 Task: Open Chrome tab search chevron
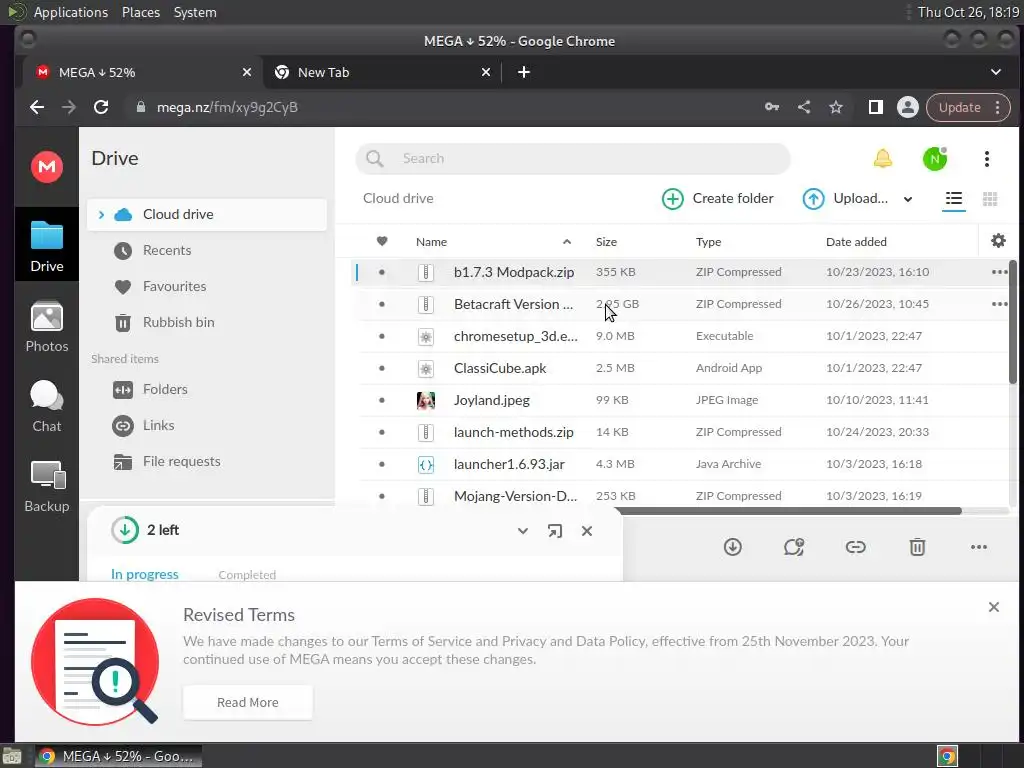[x=995, y=72]
